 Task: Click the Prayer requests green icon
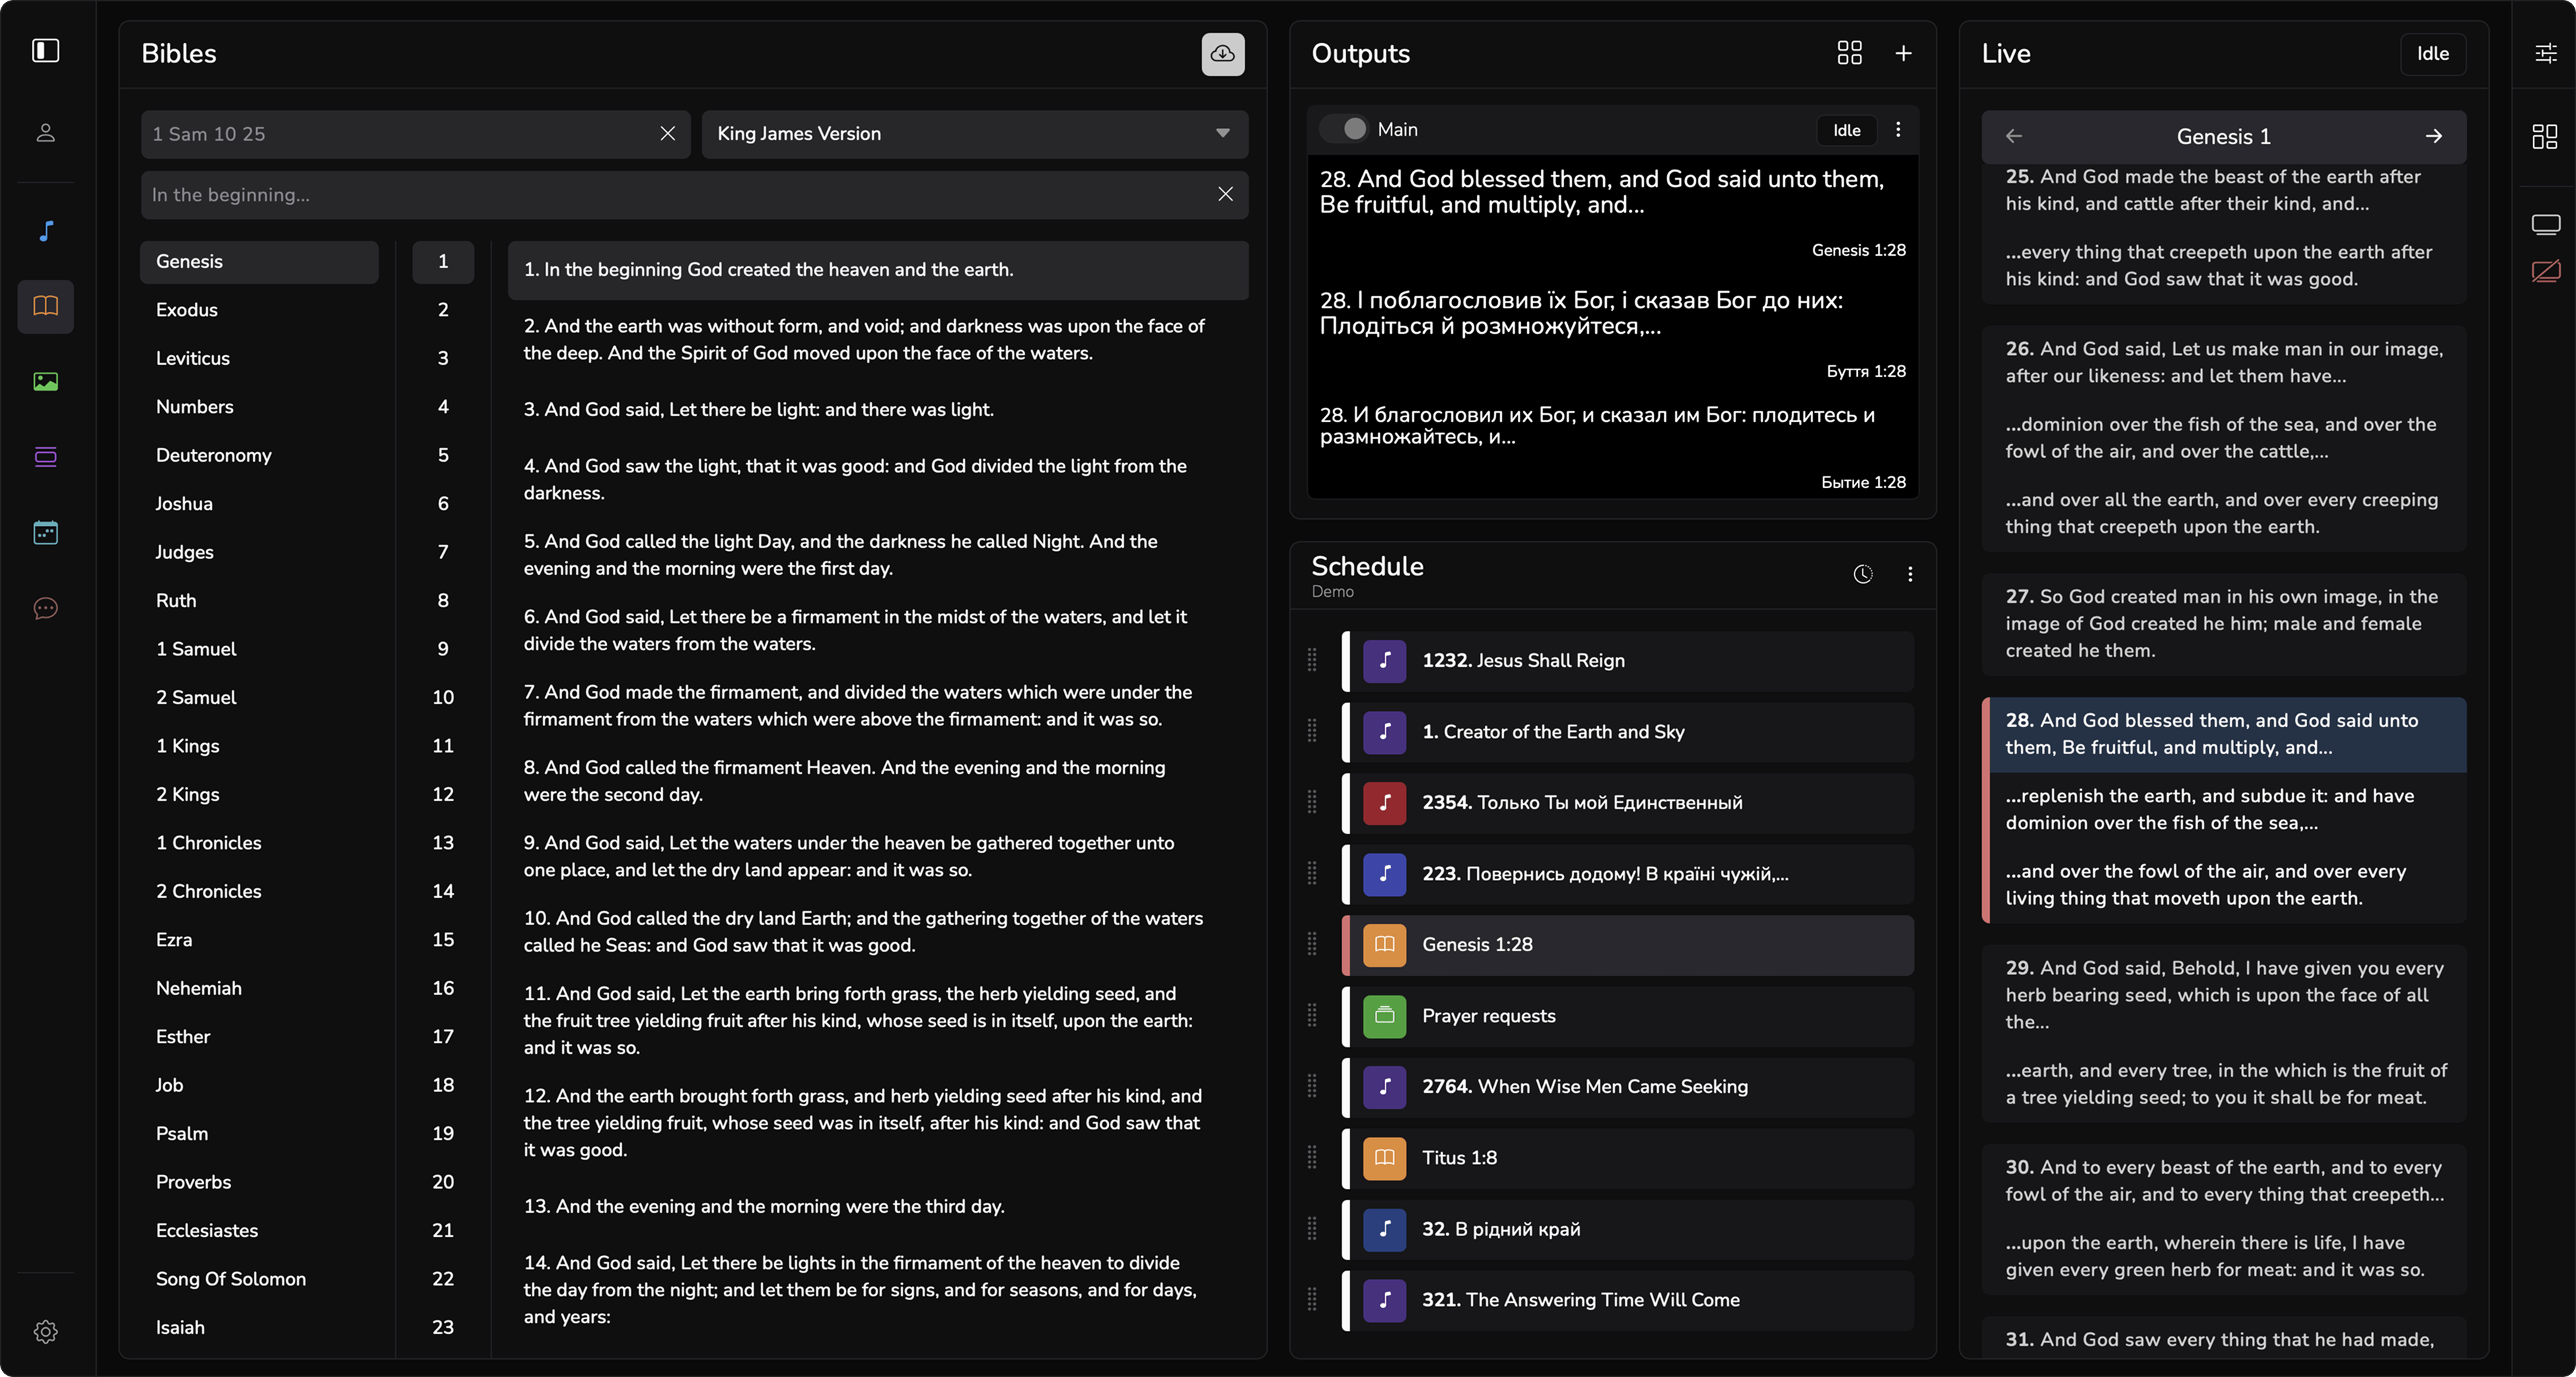point(1384,1016)
